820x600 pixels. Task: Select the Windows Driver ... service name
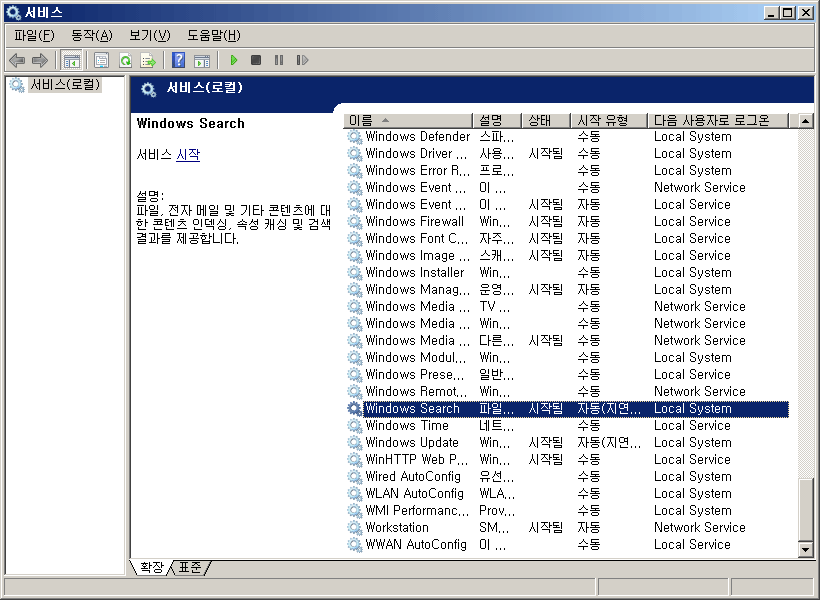(x=416, y=154)
